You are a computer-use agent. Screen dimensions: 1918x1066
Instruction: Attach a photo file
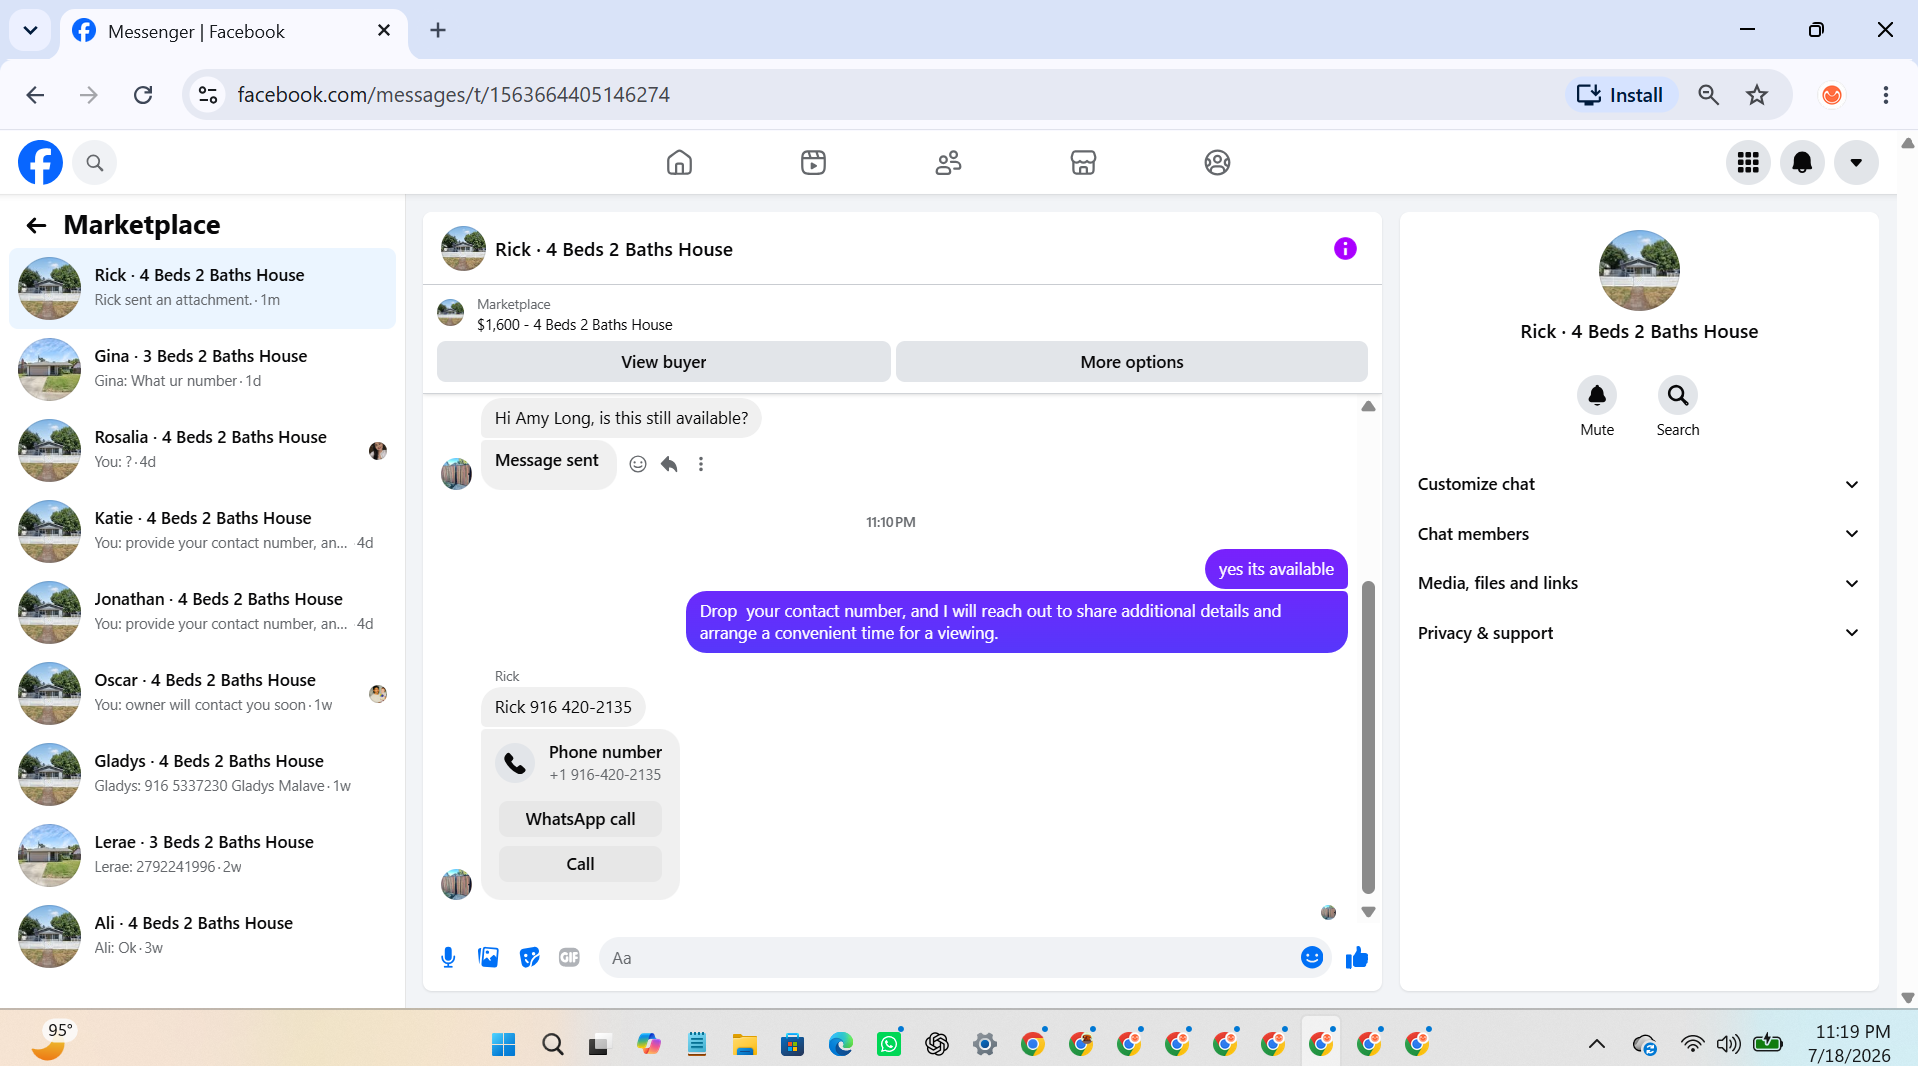(x=488, y=958)
